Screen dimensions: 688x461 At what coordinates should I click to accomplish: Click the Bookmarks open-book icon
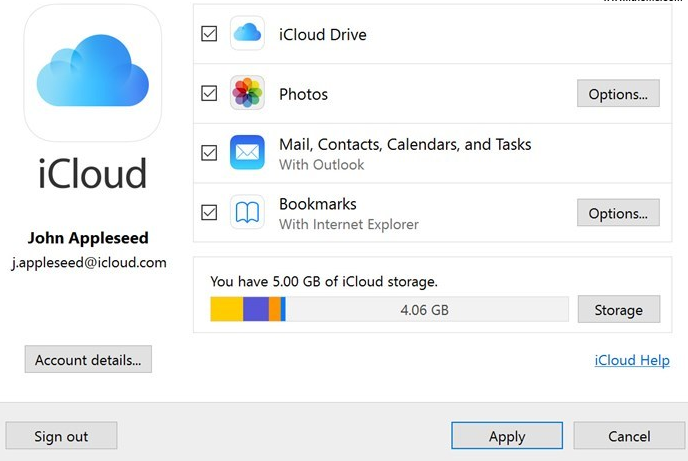pyautogui.click(x=247, y=212)
